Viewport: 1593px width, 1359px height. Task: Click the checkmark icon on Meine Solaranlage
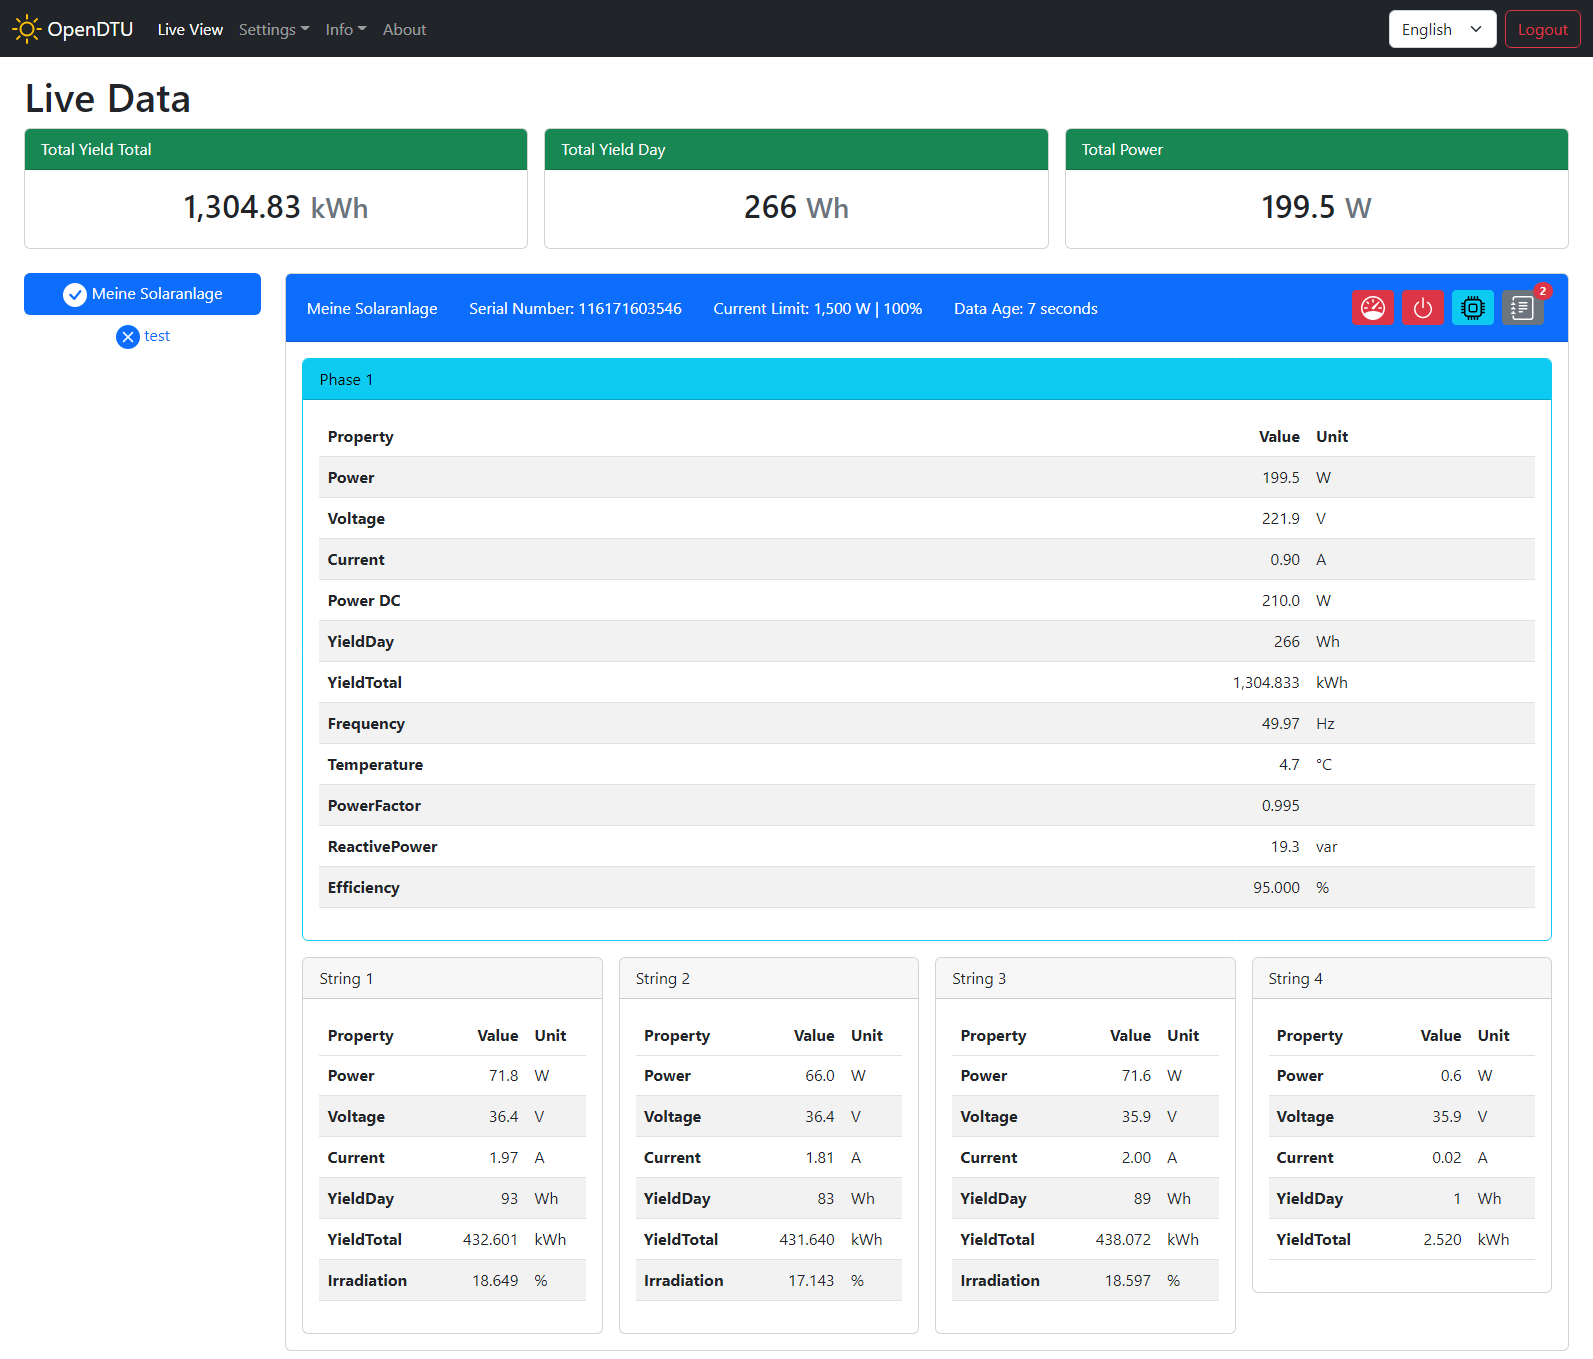click(75, 294)
